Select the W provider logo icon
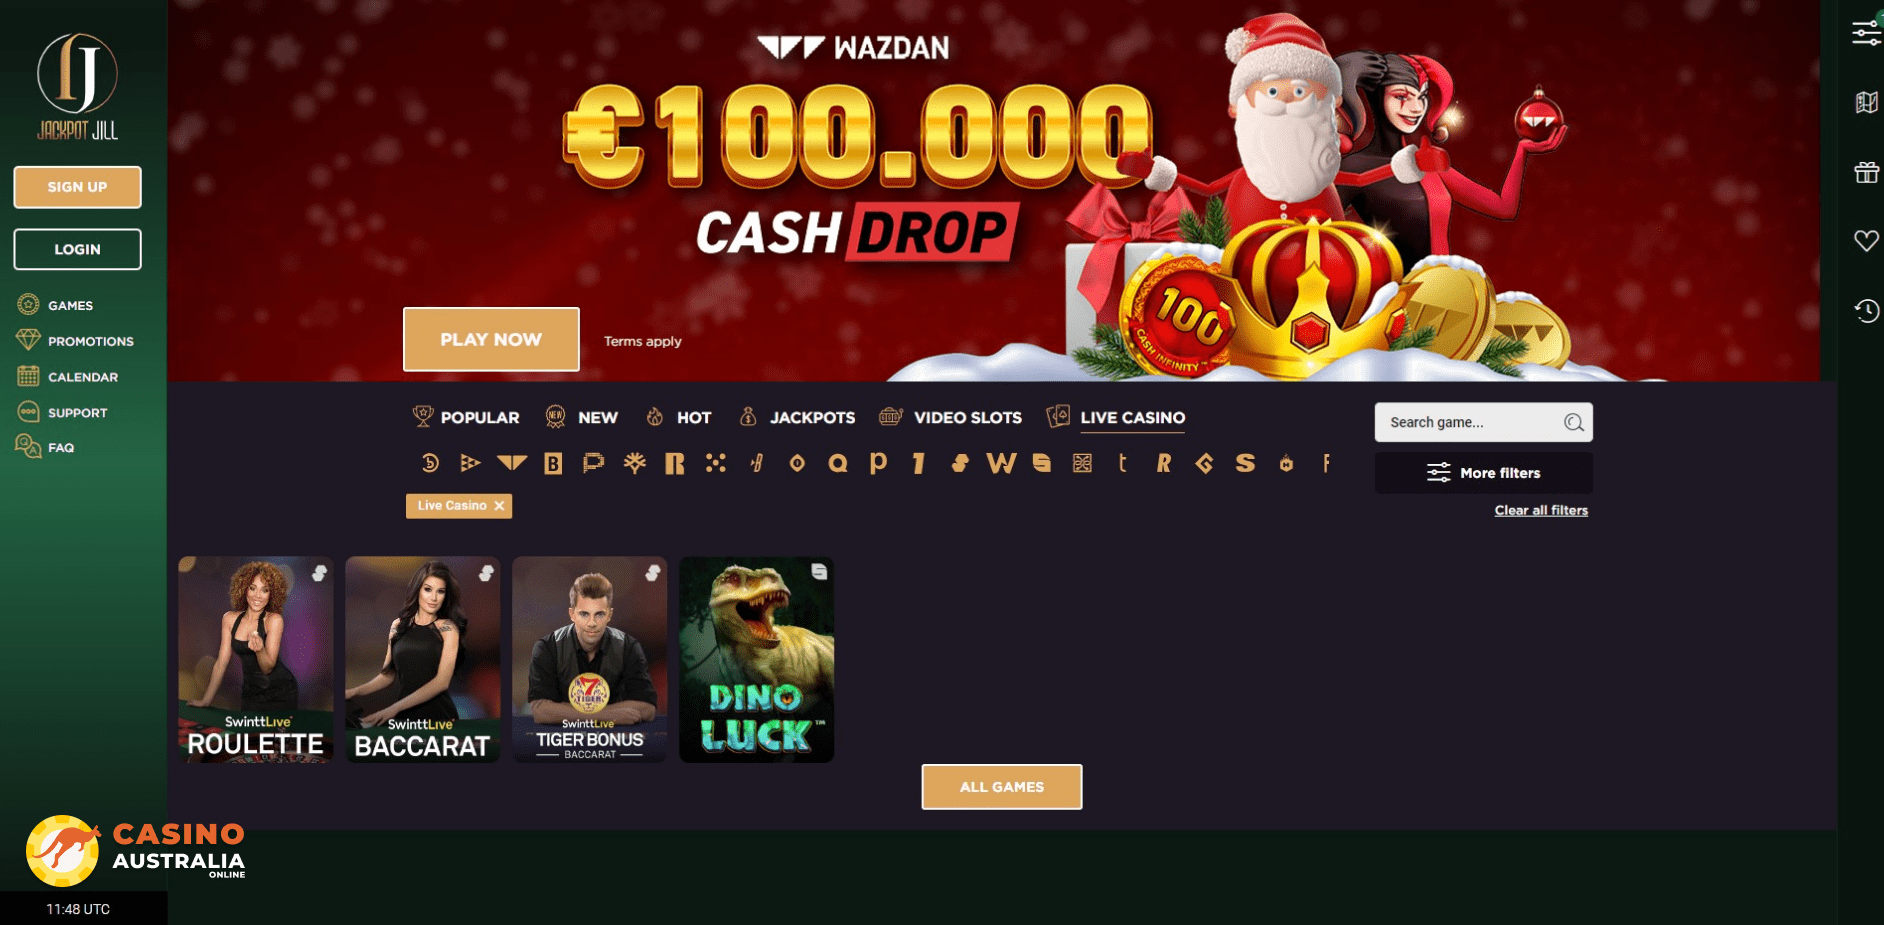Image resolution: width=1884 pixels, height=925 pixels. coord(1001,463)
